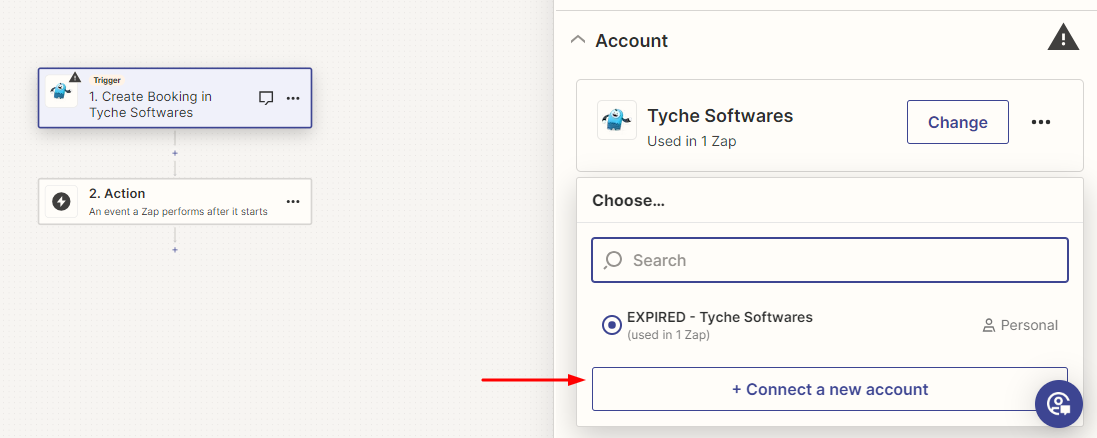This screenshot has height=438, width=1097.
Task: Click the Account section heading
Action: pos(632,41)
